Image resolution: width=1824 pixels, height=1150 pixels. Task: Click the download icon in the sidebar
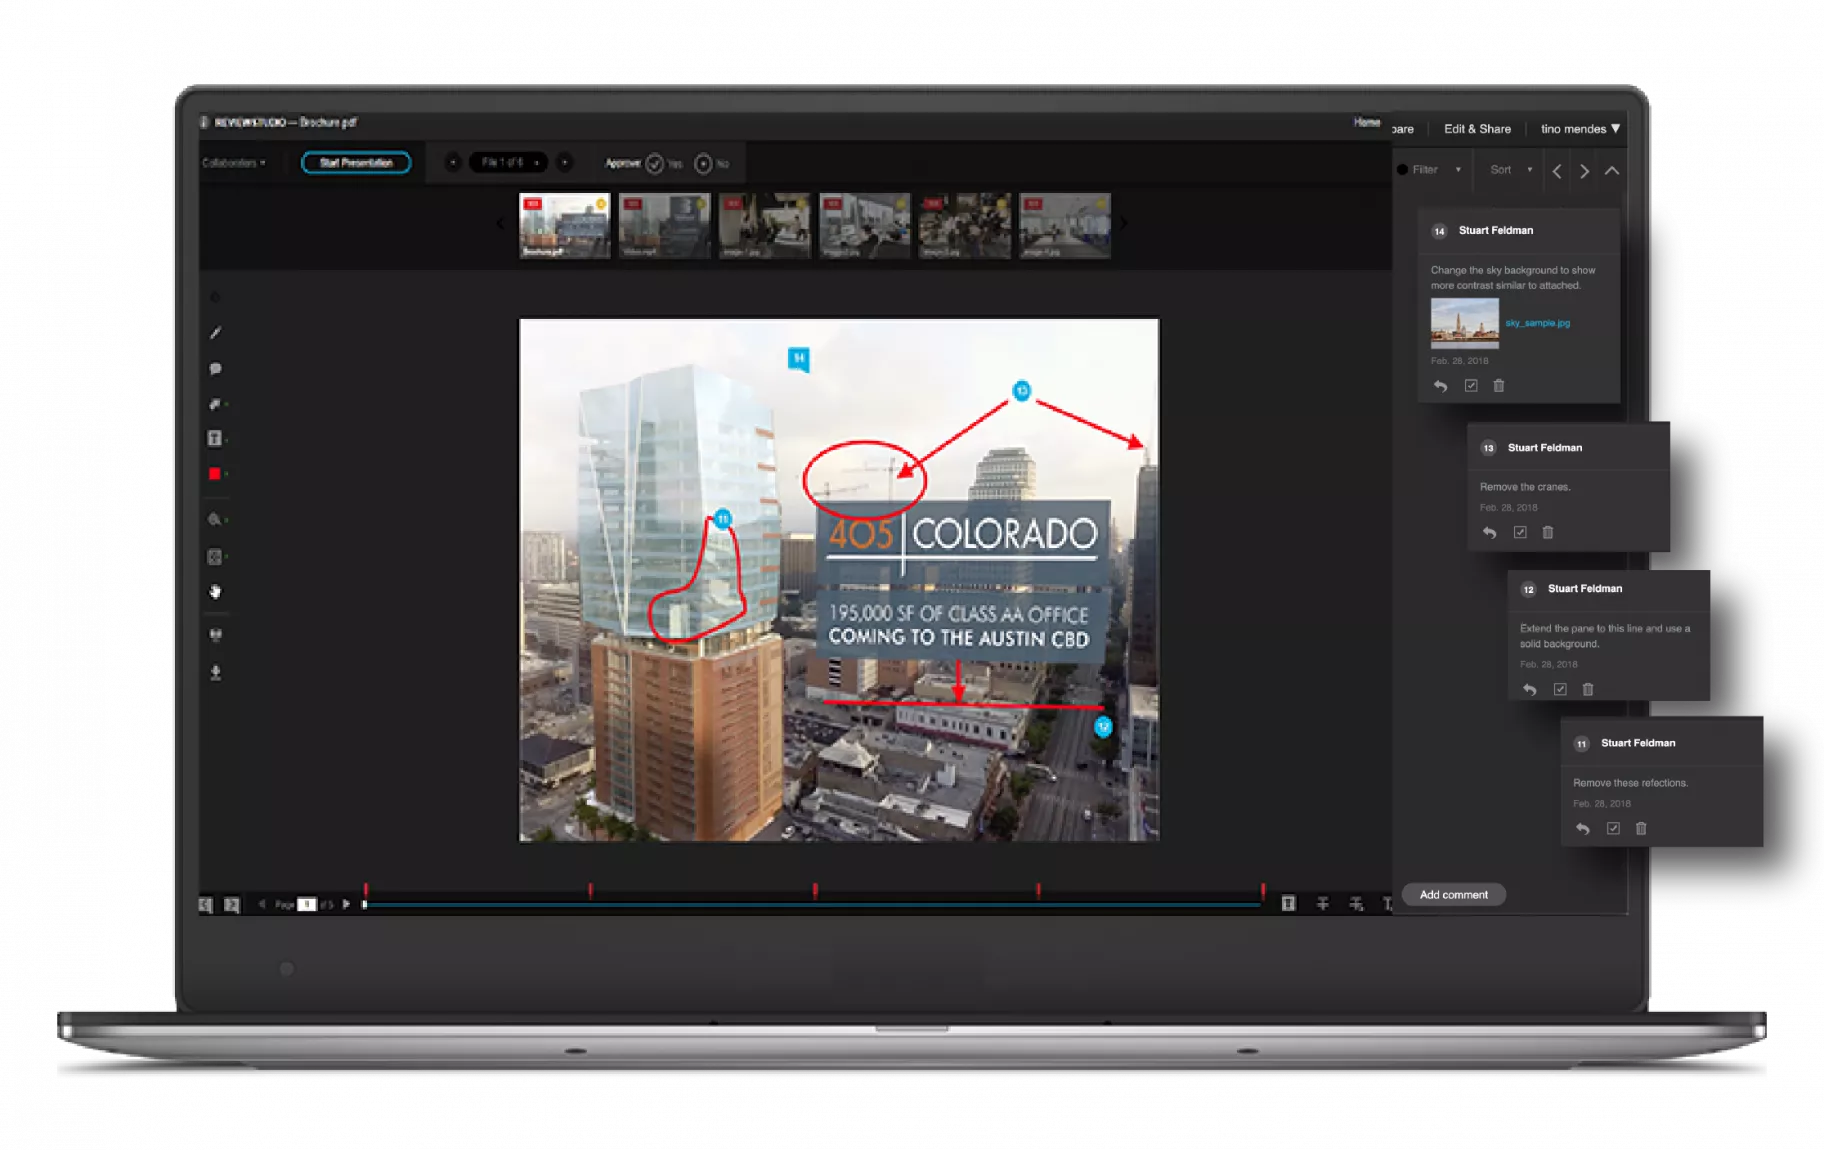pos(215,672)
